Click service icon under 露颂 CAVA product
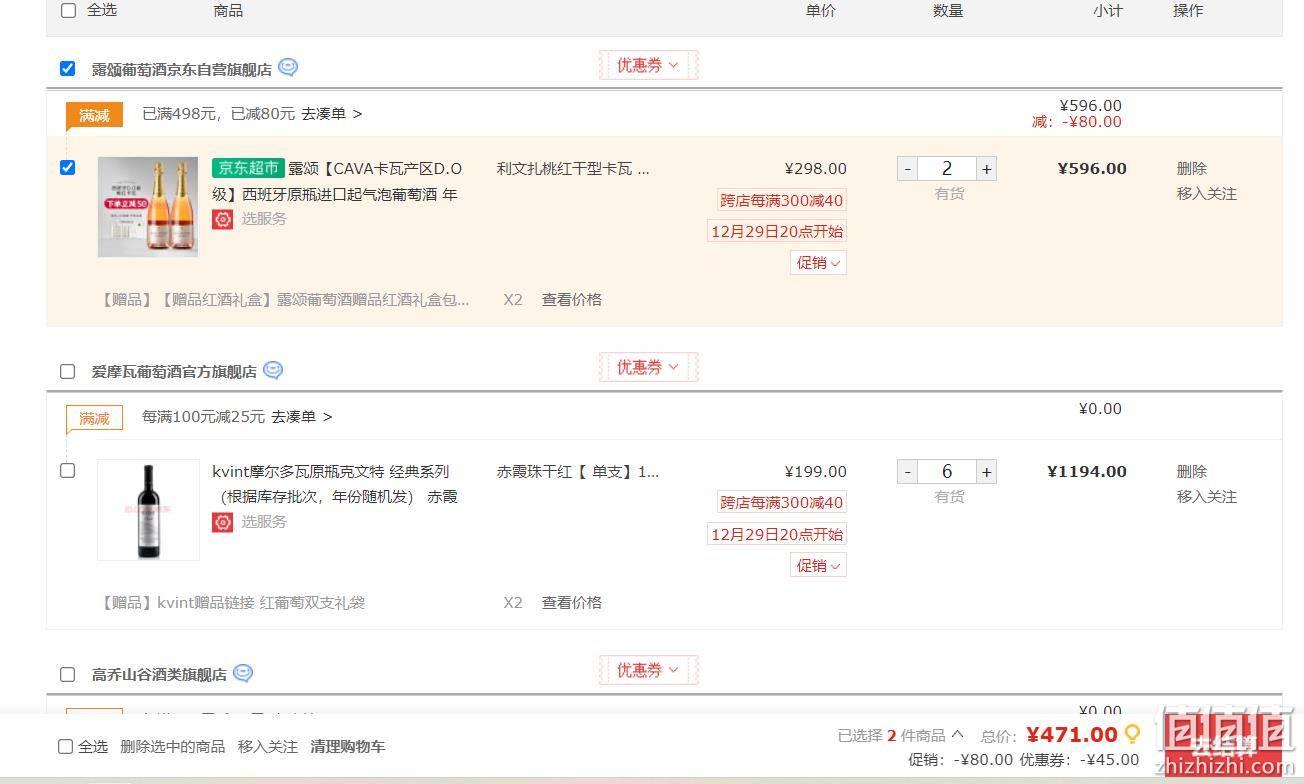This screenshot has width=1304, height=784. click(222, 219)
